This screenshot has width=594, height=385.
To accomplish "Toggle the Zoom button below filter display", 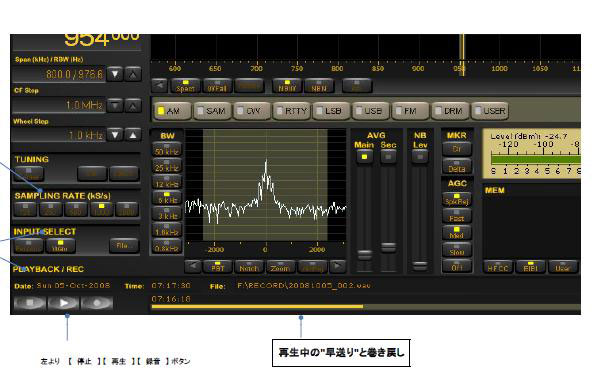I will click(280, 266).
